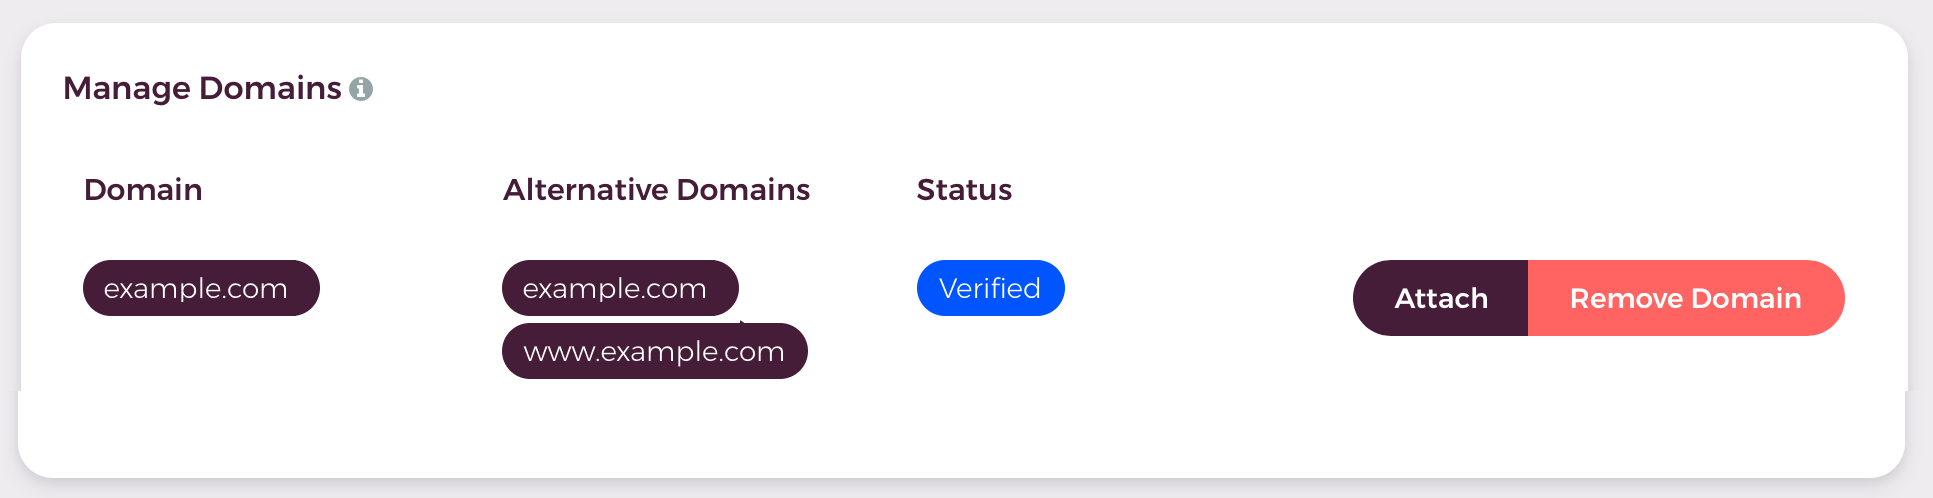
Task: Click the Attach button
Action: 1441,298
